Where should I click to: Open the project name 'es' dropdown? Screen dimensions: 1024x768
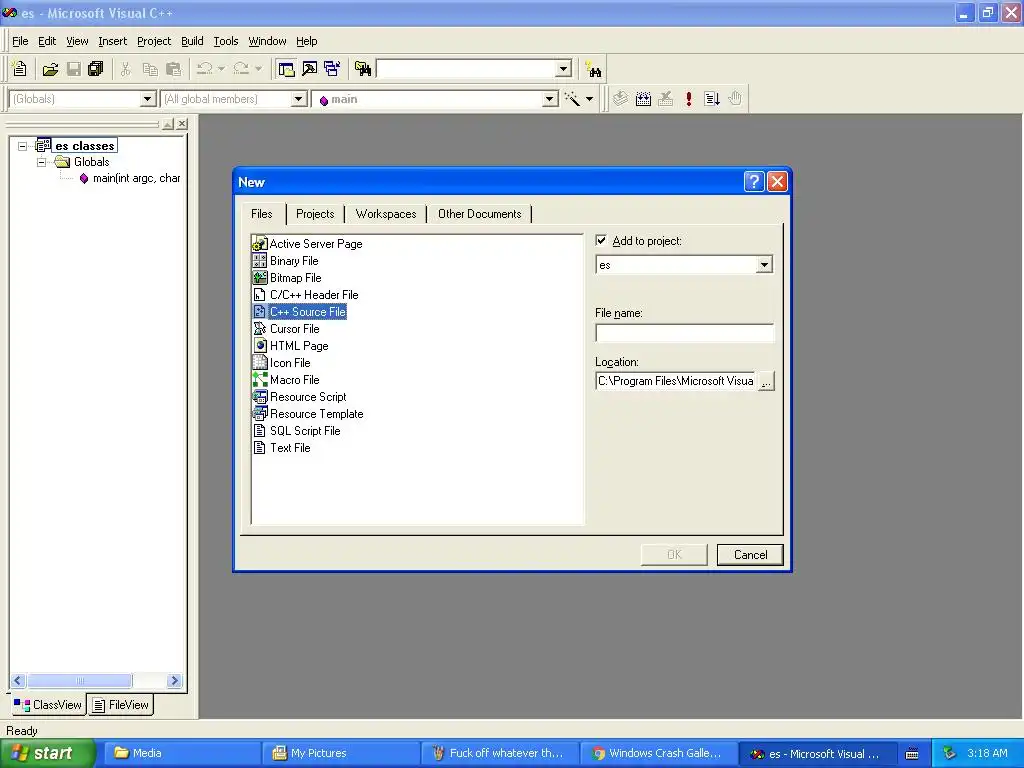pos(764,264)
